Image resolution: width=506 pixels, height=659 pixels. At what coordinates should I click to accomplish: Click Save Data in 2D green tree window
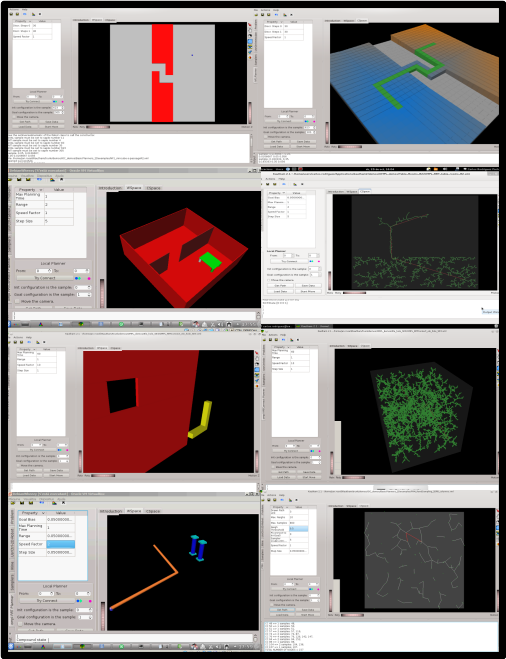click(x=308, y=285)
